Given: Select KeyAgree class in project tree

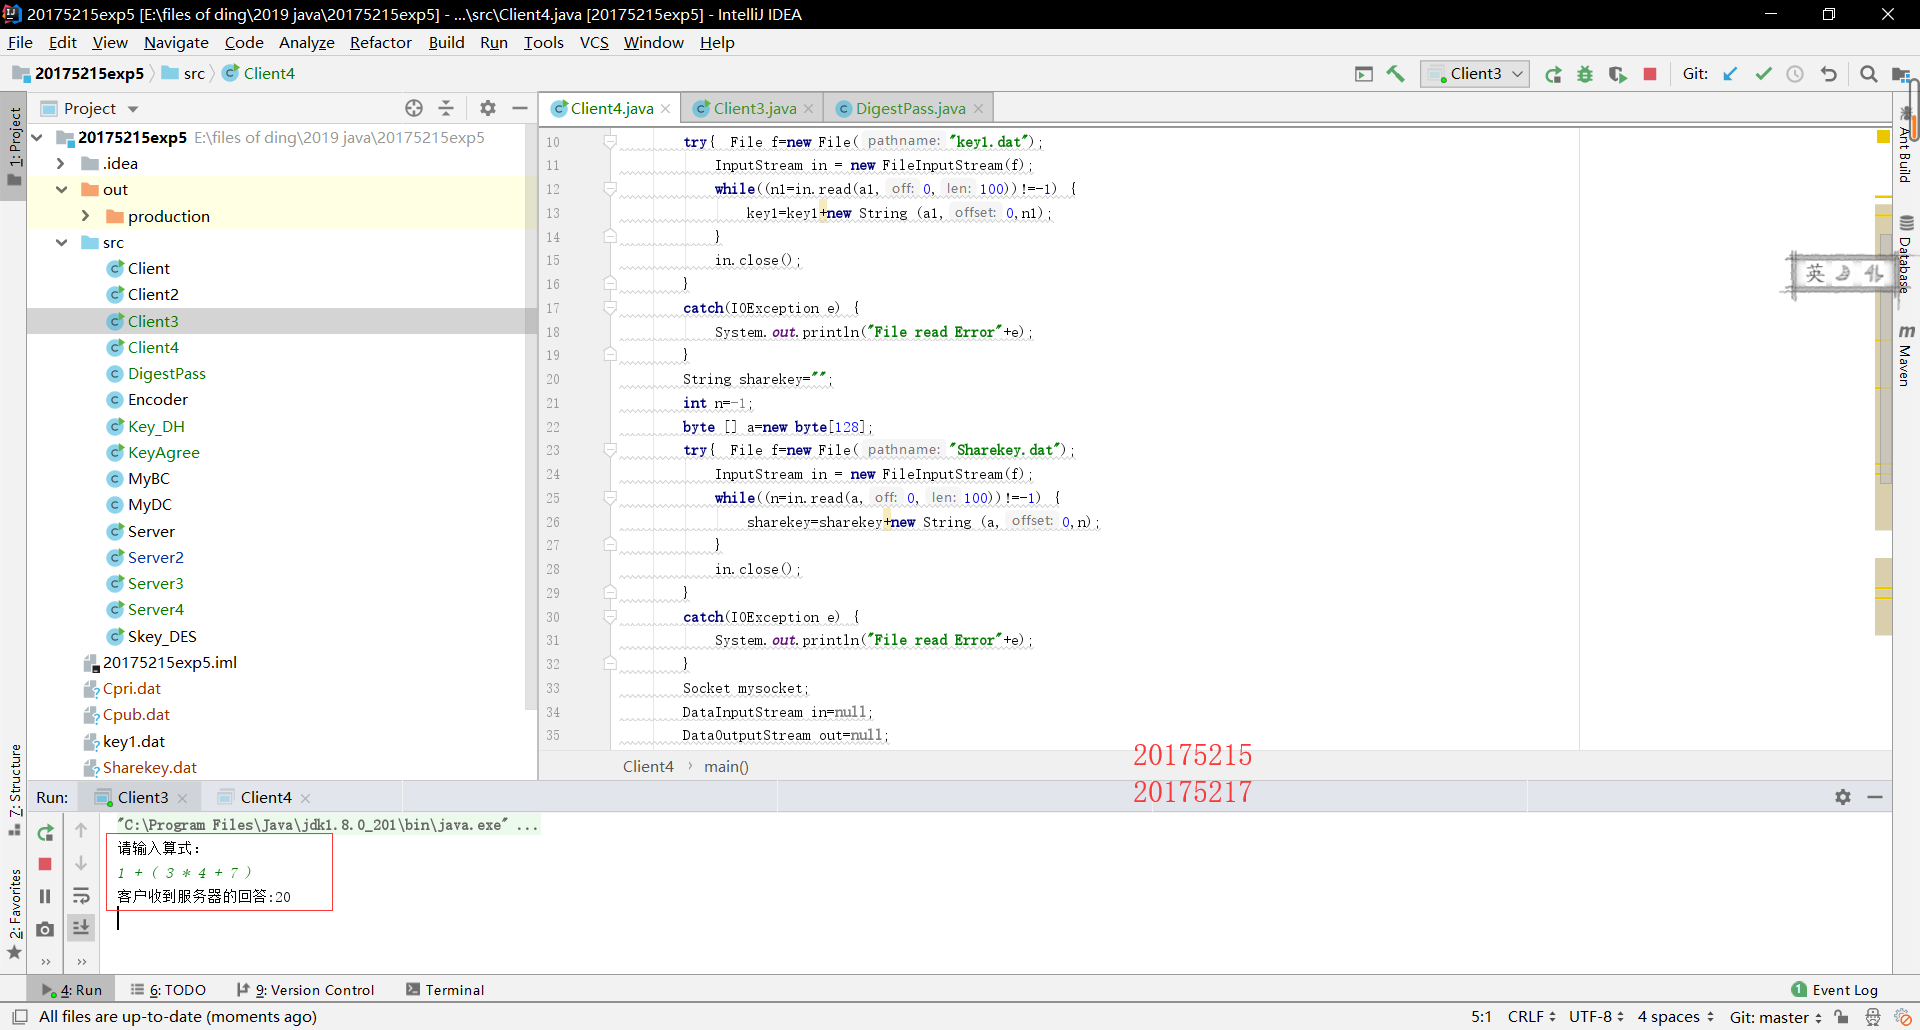Looking at the screenshot, I should tap(163, 452).
